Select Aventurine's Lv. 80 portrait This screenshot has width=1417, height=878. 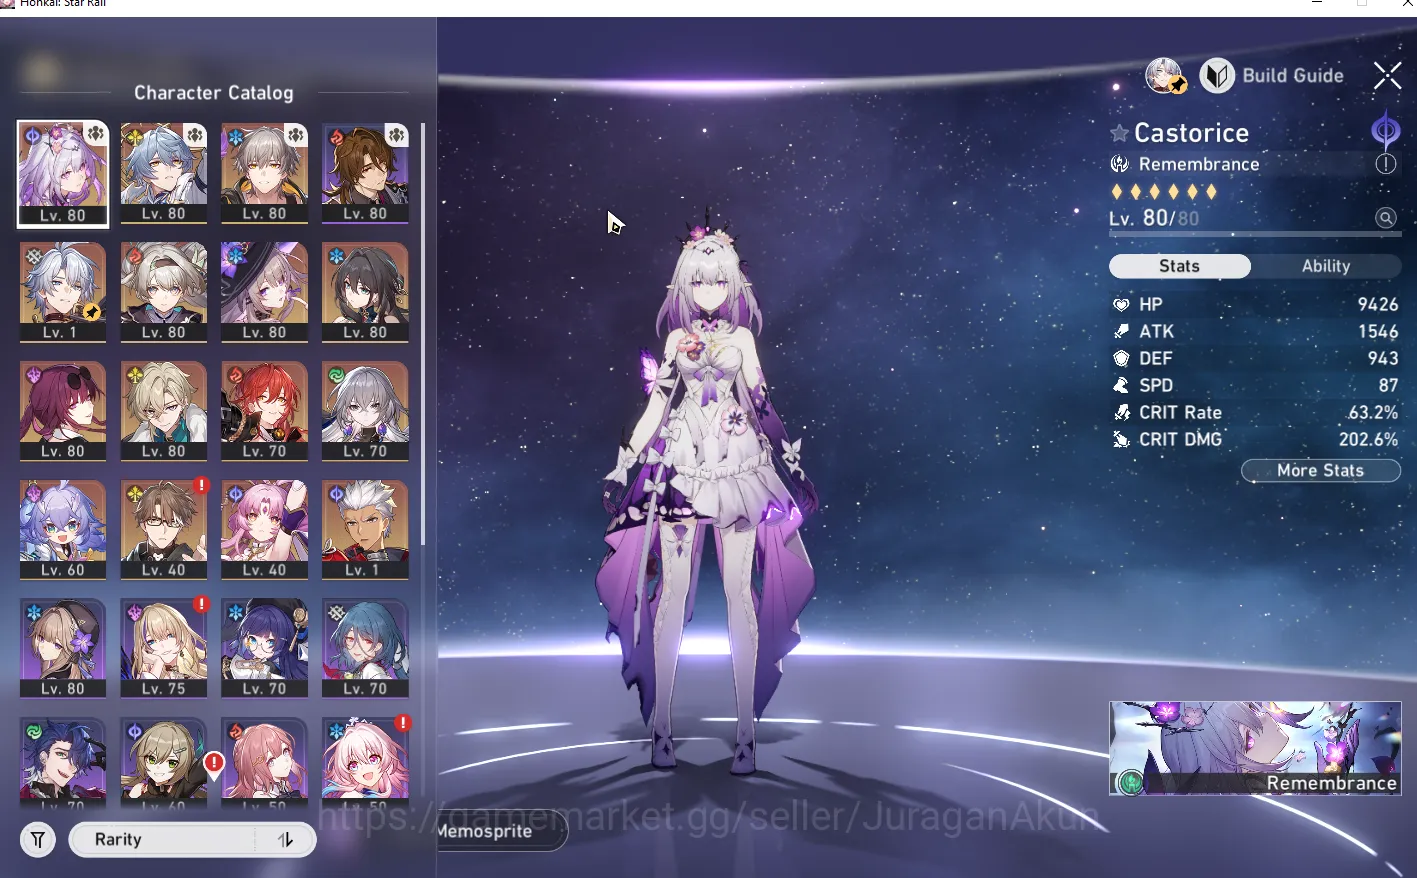point(164,411)
